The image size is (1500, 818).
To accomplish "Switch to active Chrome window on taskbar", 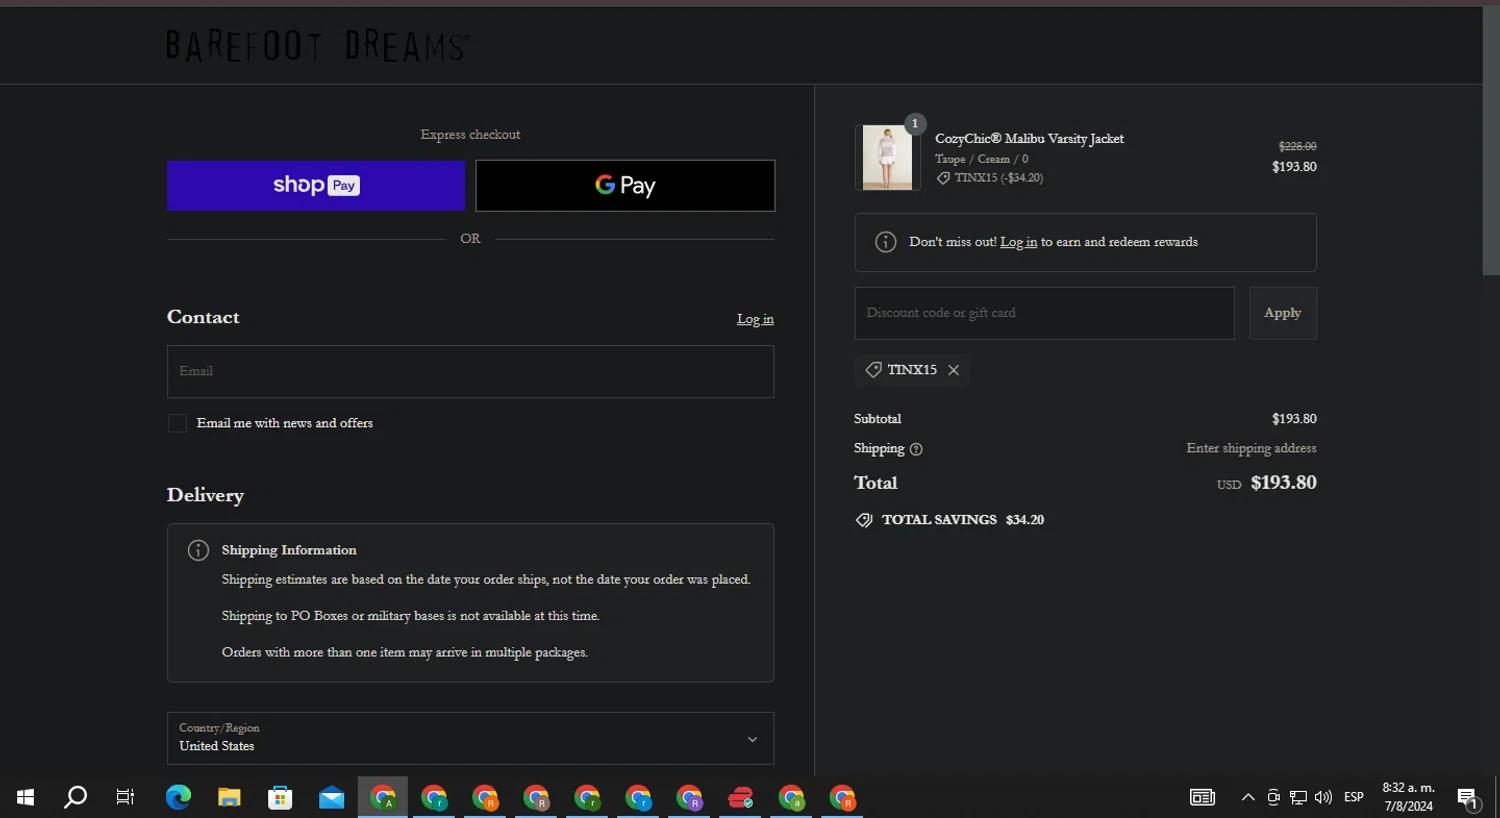I will click(383, 797).
